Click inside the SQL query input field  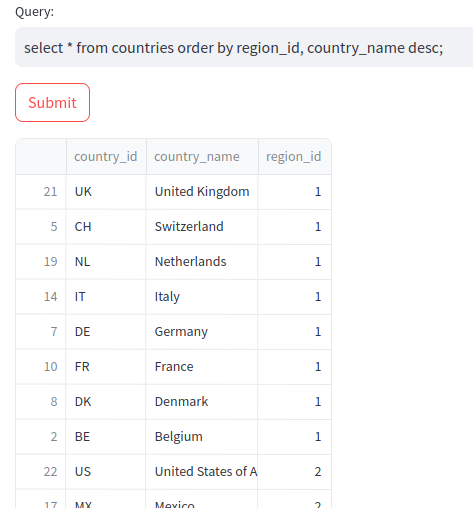pyautogui.click(x=244, y=47)
